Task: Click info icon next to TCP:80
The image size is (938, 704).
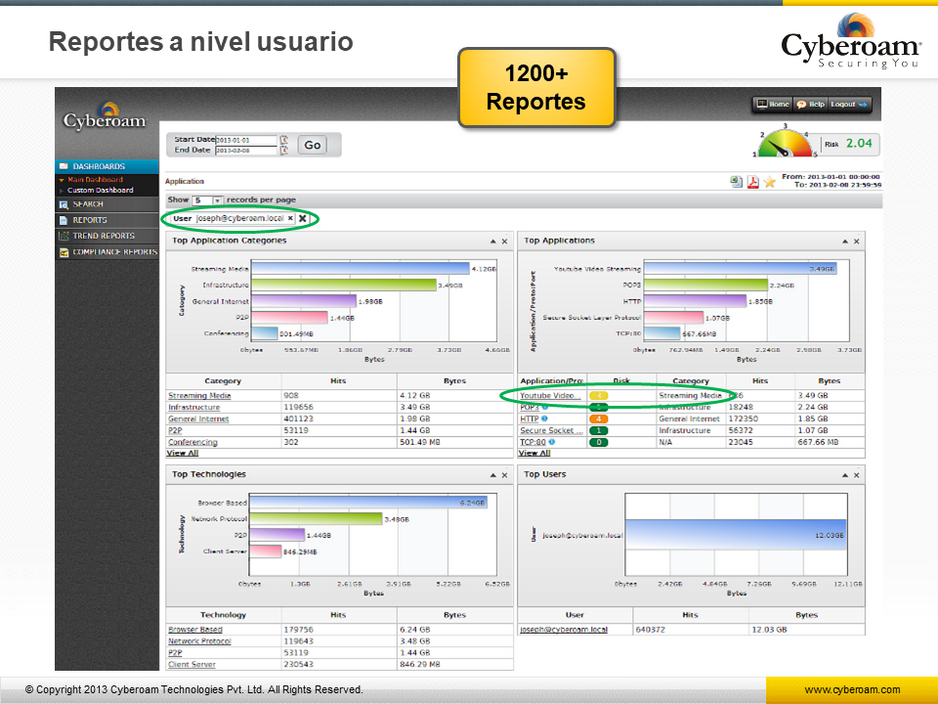Action: 551,441
